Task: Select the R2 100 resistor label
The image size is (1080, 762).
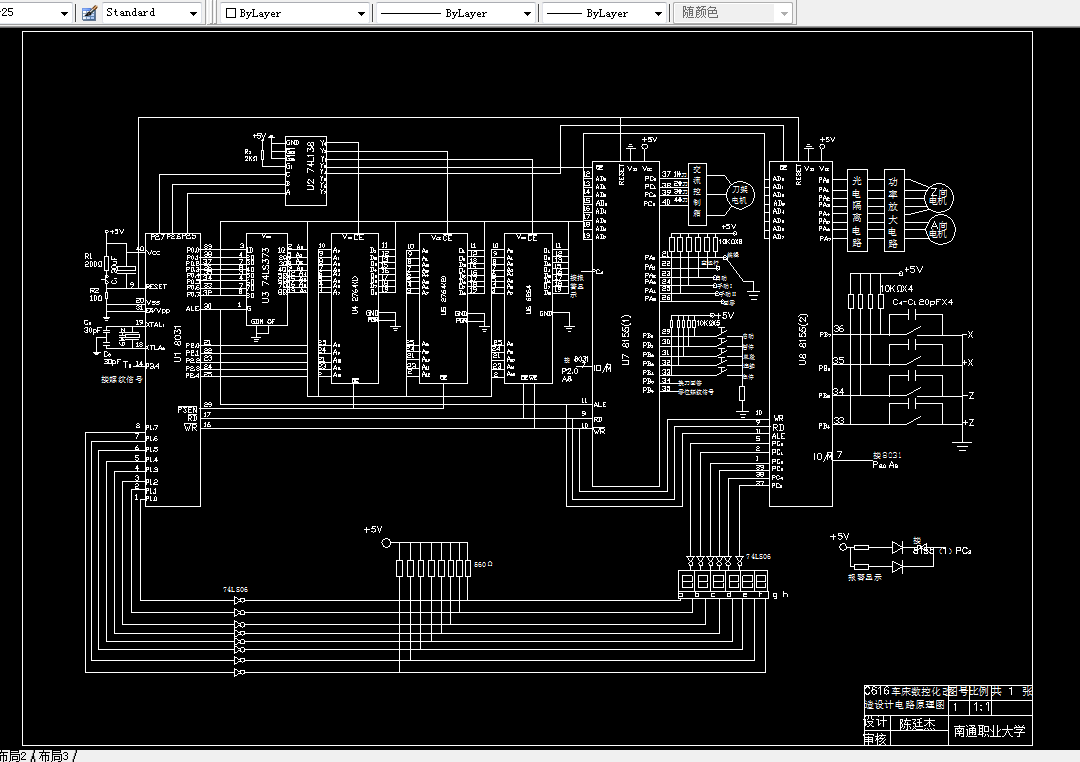Action: coord(95,294)
